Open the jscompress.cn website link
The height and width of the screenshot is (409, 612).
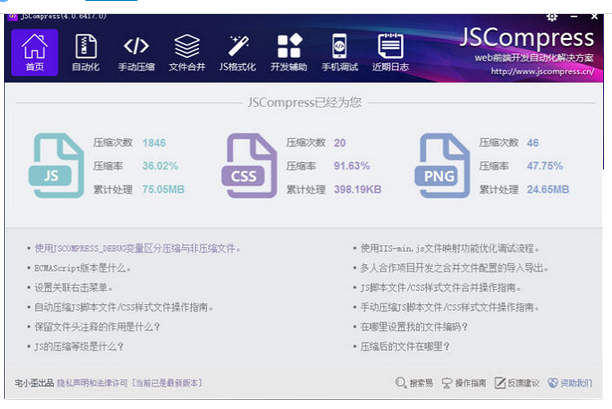click(543, 71)
